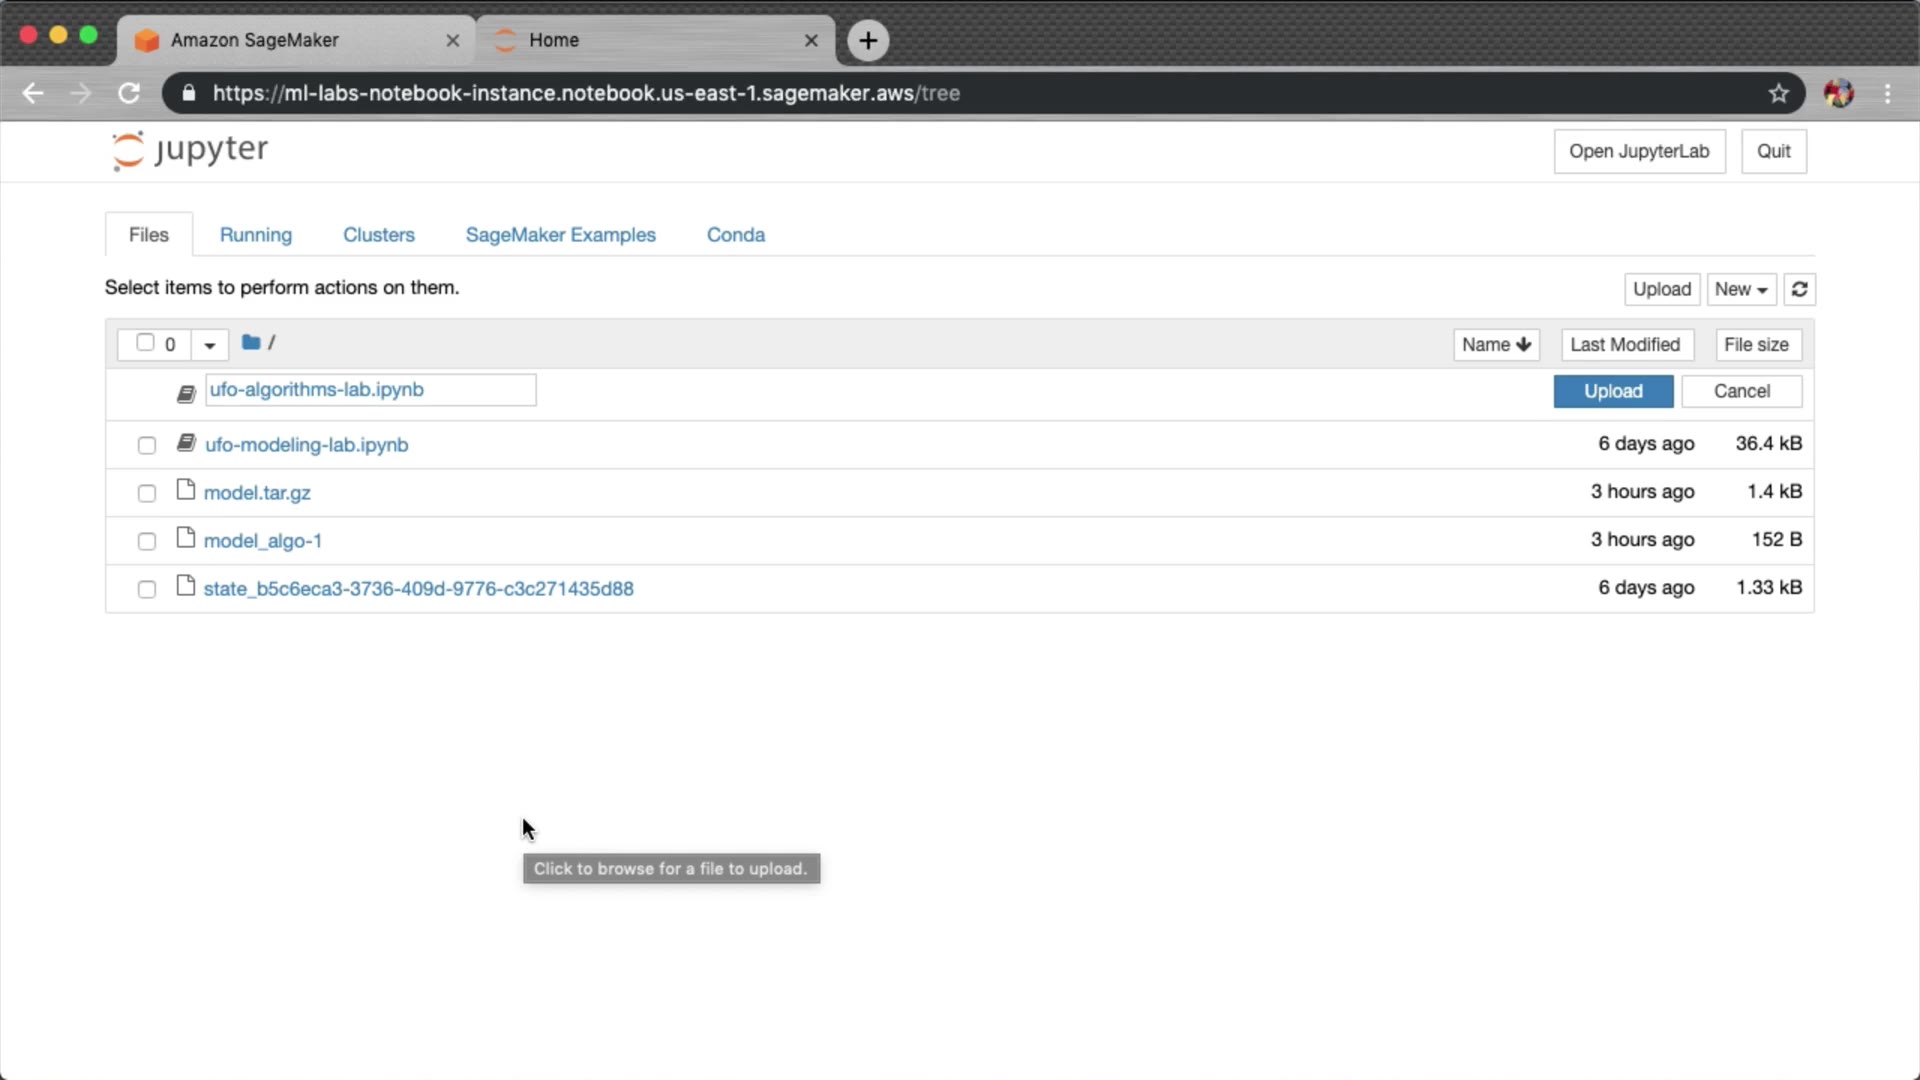
Task: Click the ufo-algorithms-lab.ipynb filename field
Action: (x=370, y=390)
